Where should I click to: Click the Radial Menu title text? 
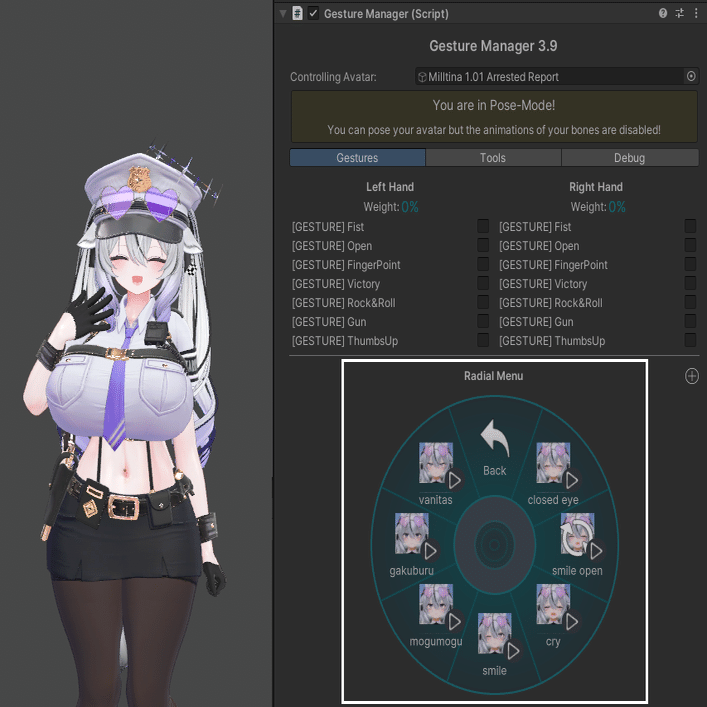(x=494, y=376)
